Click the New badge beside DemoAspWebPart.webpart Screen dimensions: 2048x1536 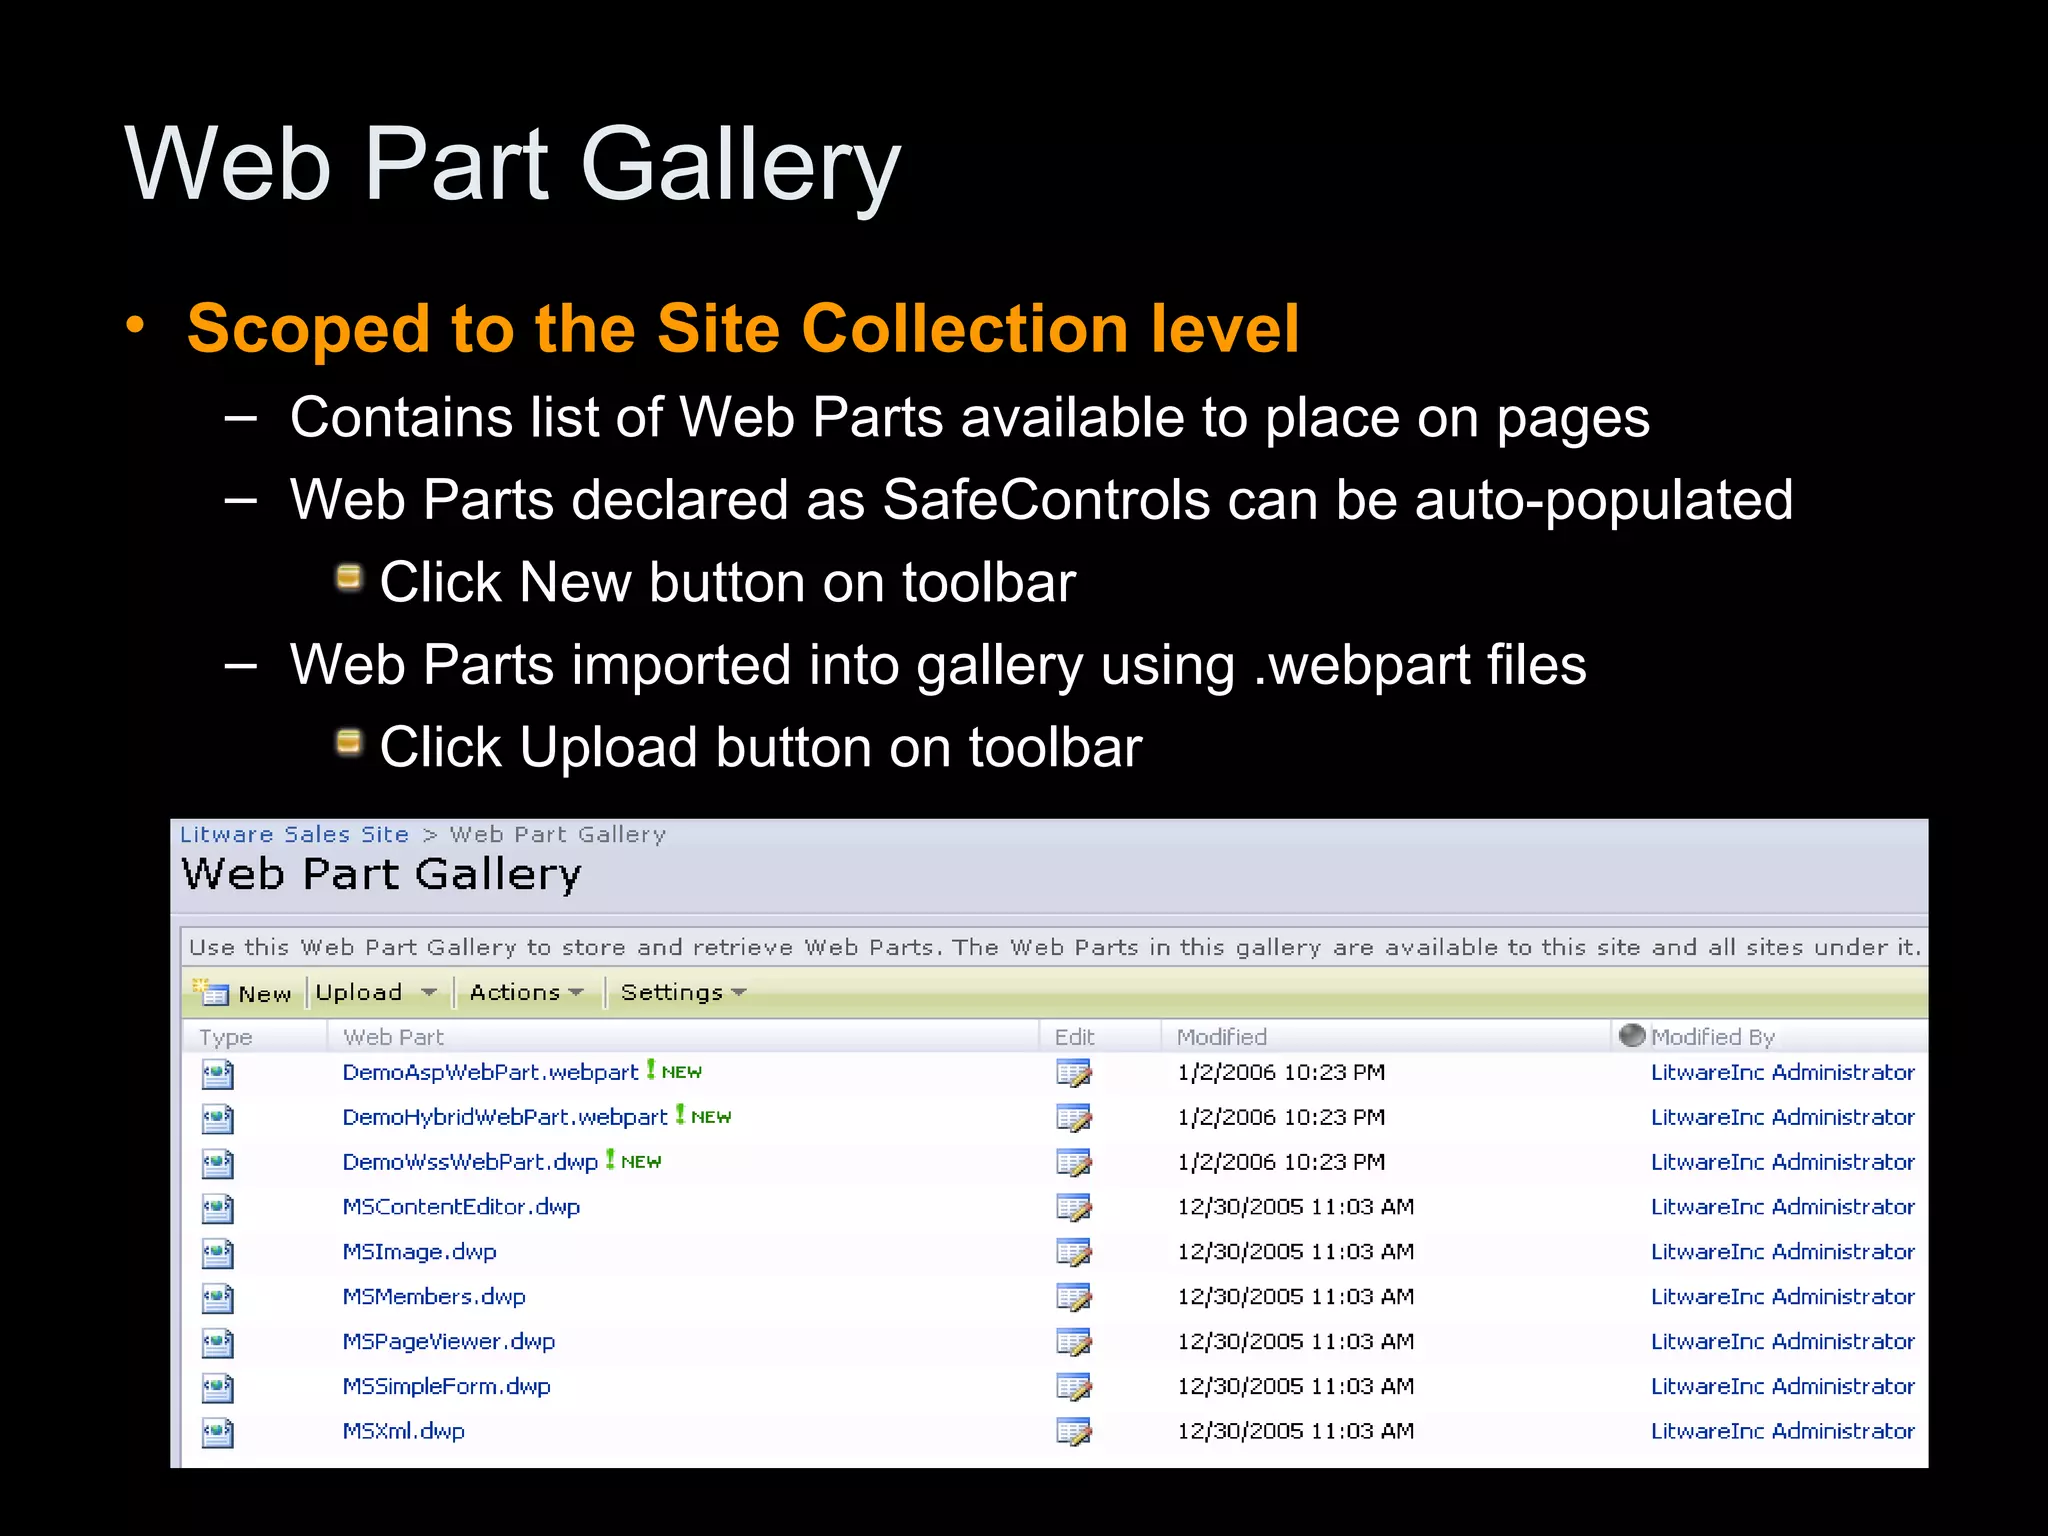(674, 1071)
